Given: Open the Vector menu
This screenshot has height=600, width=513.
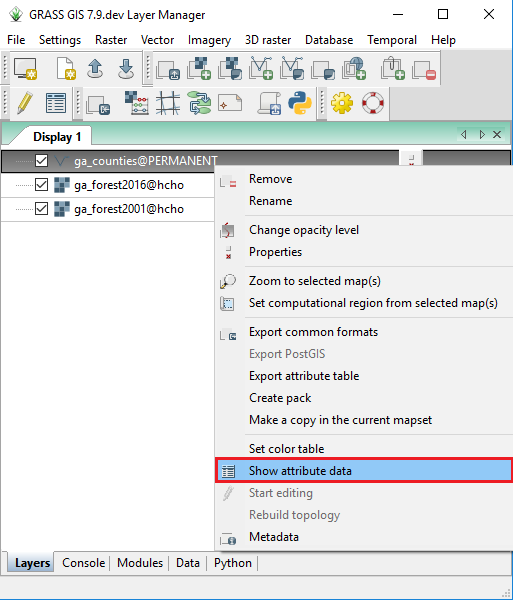Looking at the screenshot, I should 157,40.
